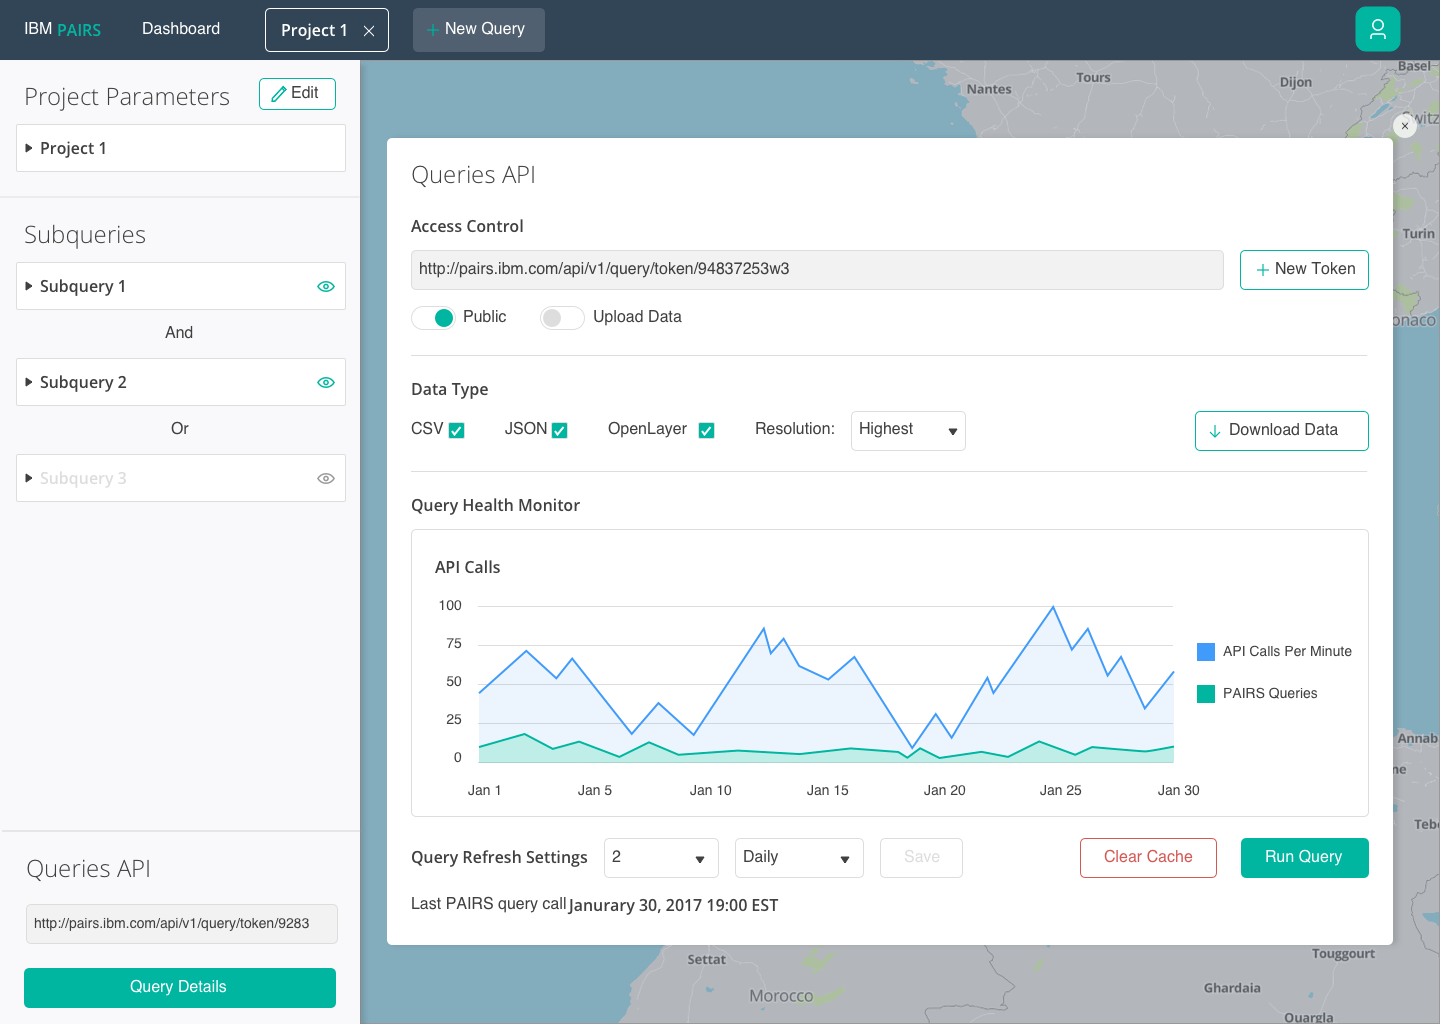This screenshot has height=1024, width=1440.
Task: Click the X on the Project 1 tab
Action: [370, 30]
